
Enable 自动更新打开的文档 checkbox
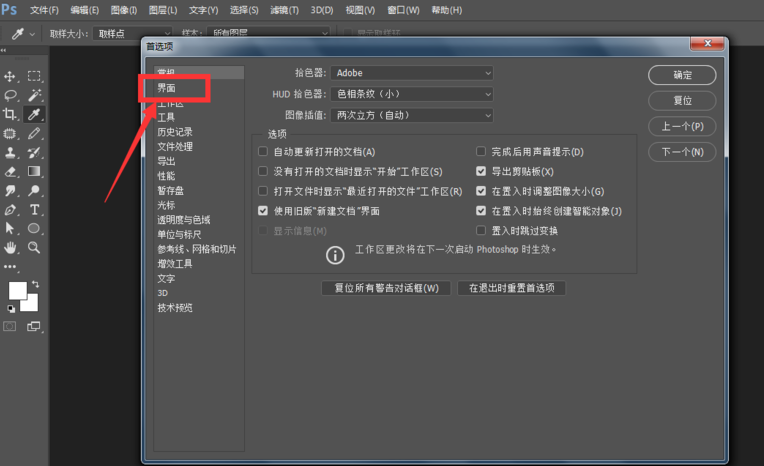pos(263,152)
